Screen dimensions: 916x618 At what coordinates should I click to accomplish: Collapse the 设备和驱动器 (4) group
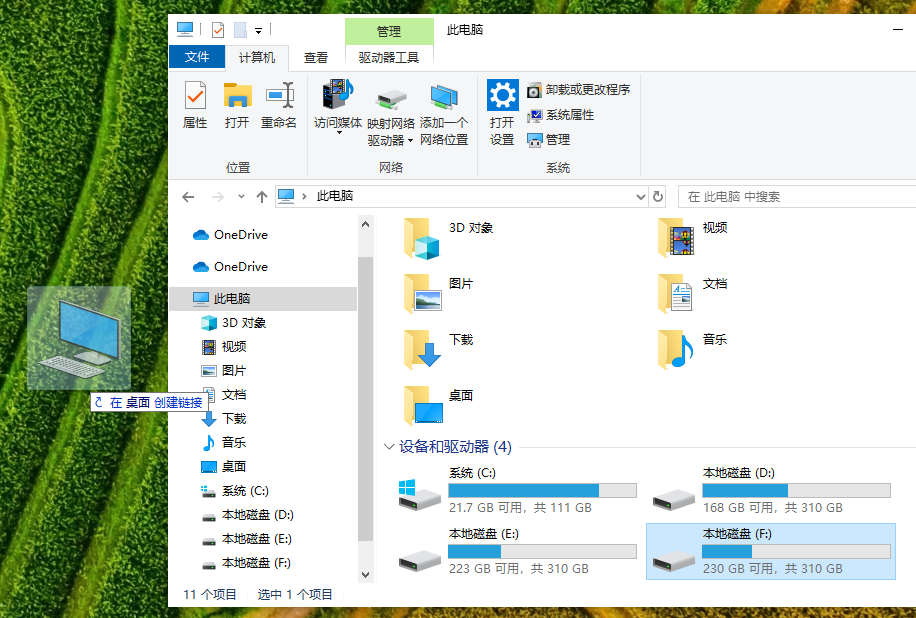pos(389,447)
